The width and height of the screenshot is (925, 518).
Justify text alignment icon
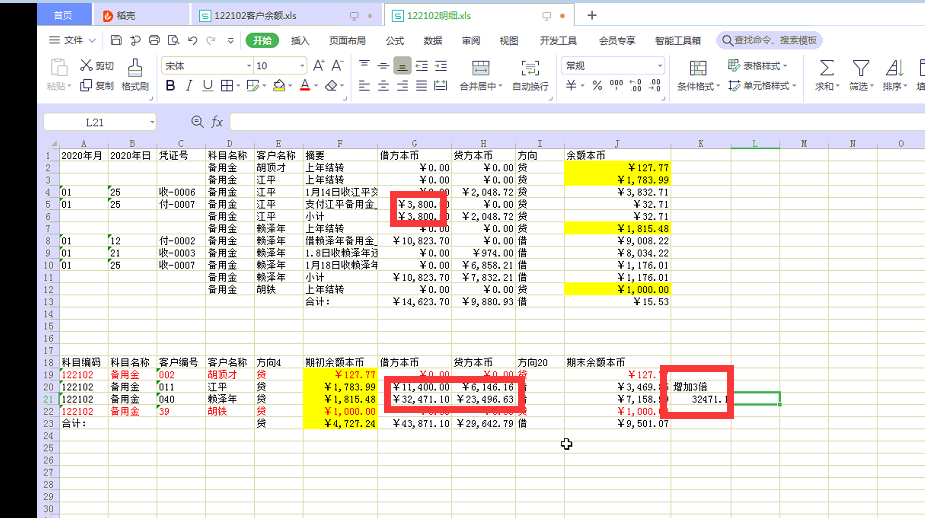(x=421, y=86)
